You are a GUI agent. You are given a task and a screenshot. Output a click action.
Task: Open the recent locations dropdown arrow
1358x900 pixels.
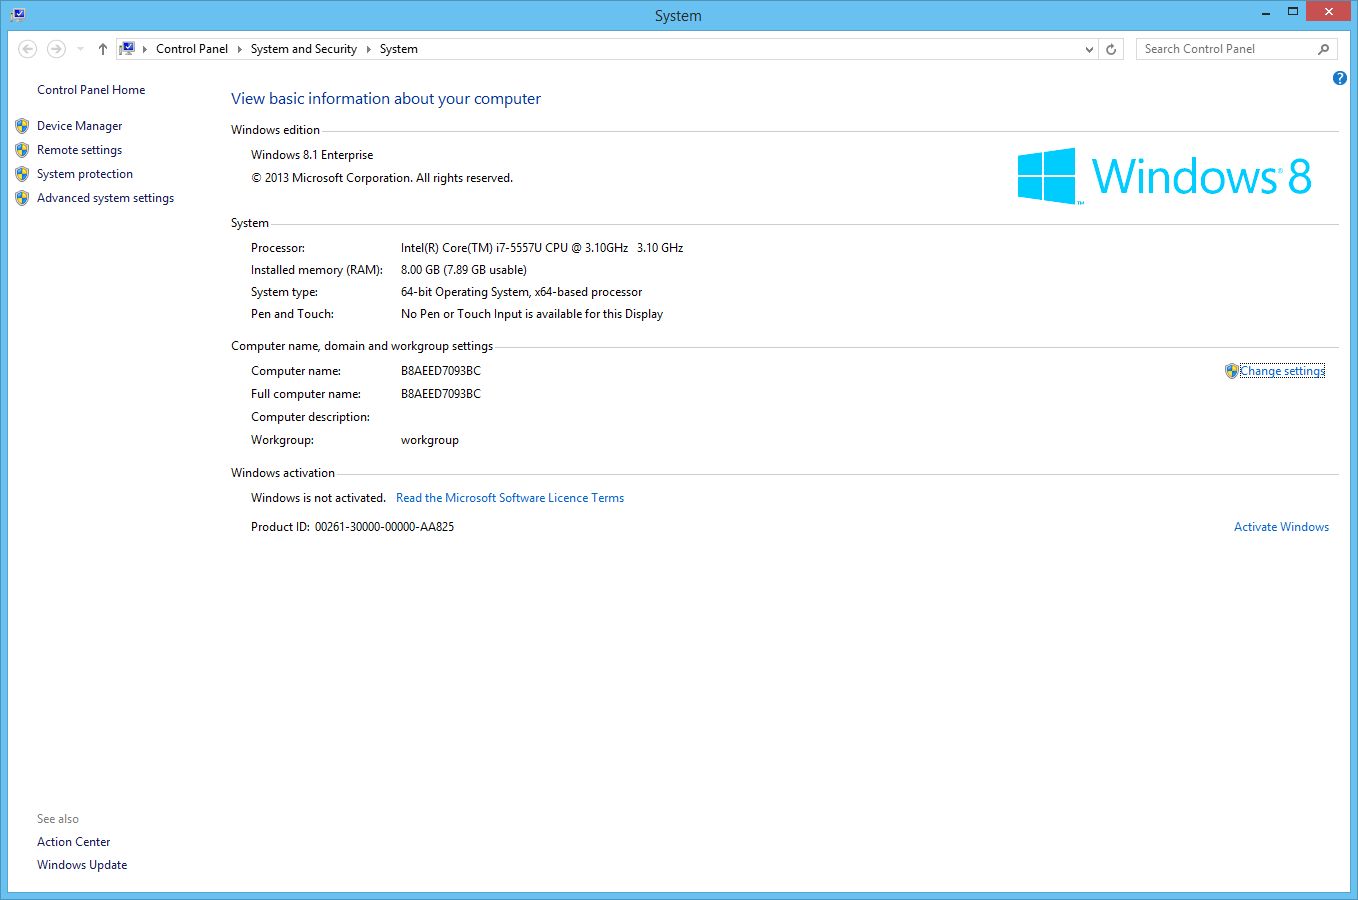81,49
